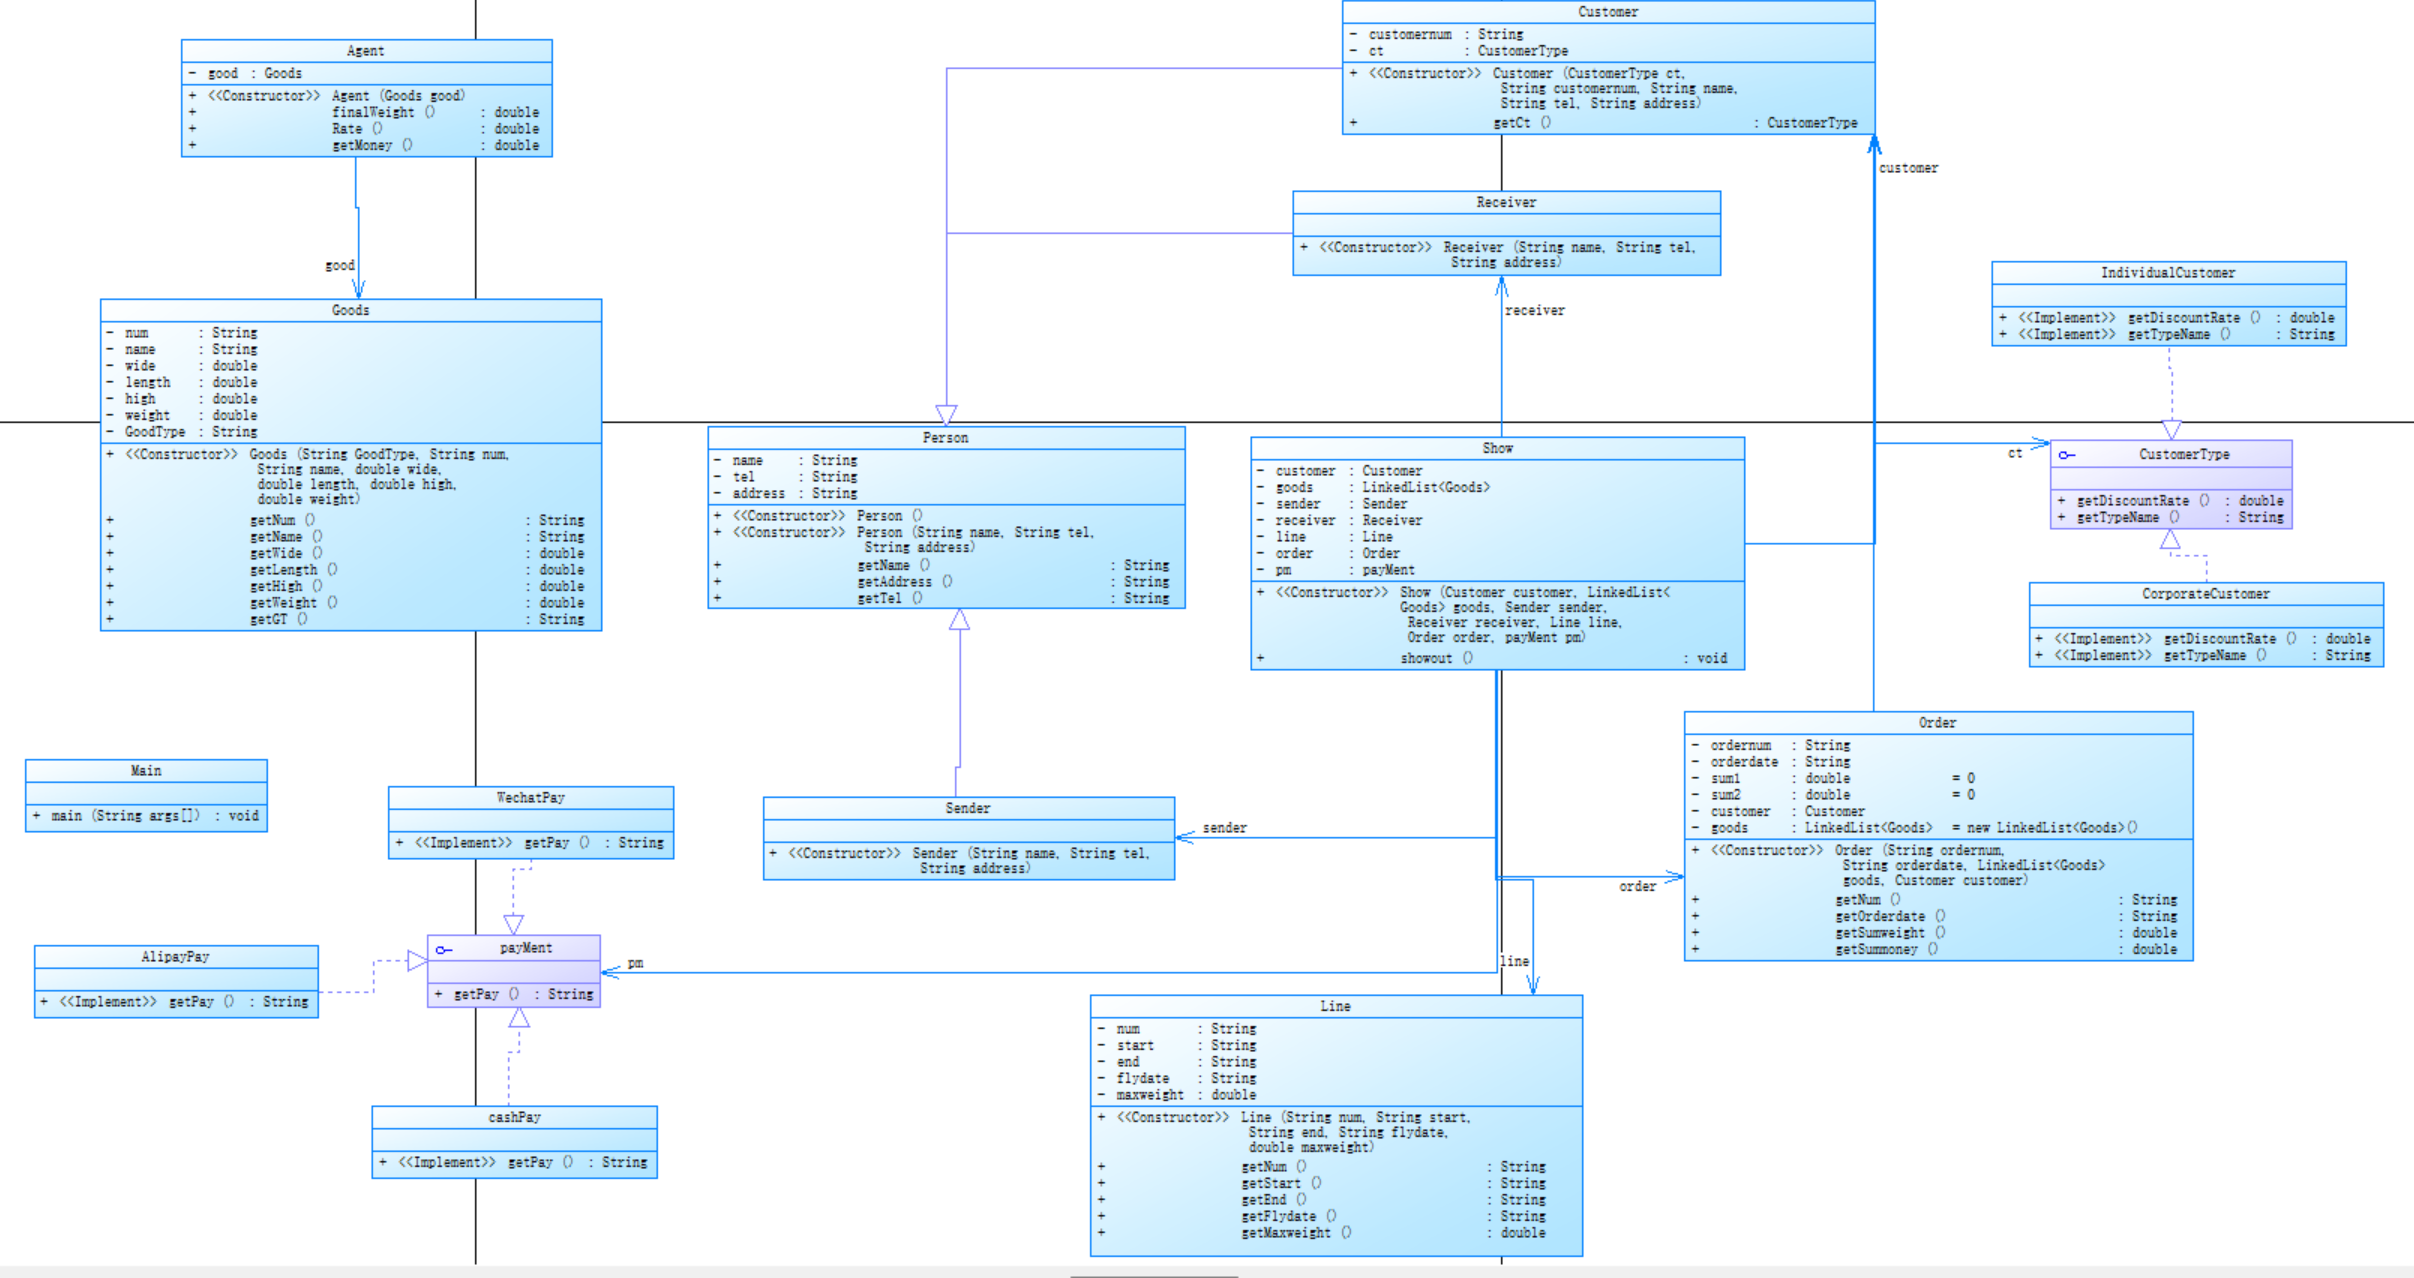Click the generalization triangle below Person class
Screen dimensions: 2414x1278
click(x=959, y=620)
